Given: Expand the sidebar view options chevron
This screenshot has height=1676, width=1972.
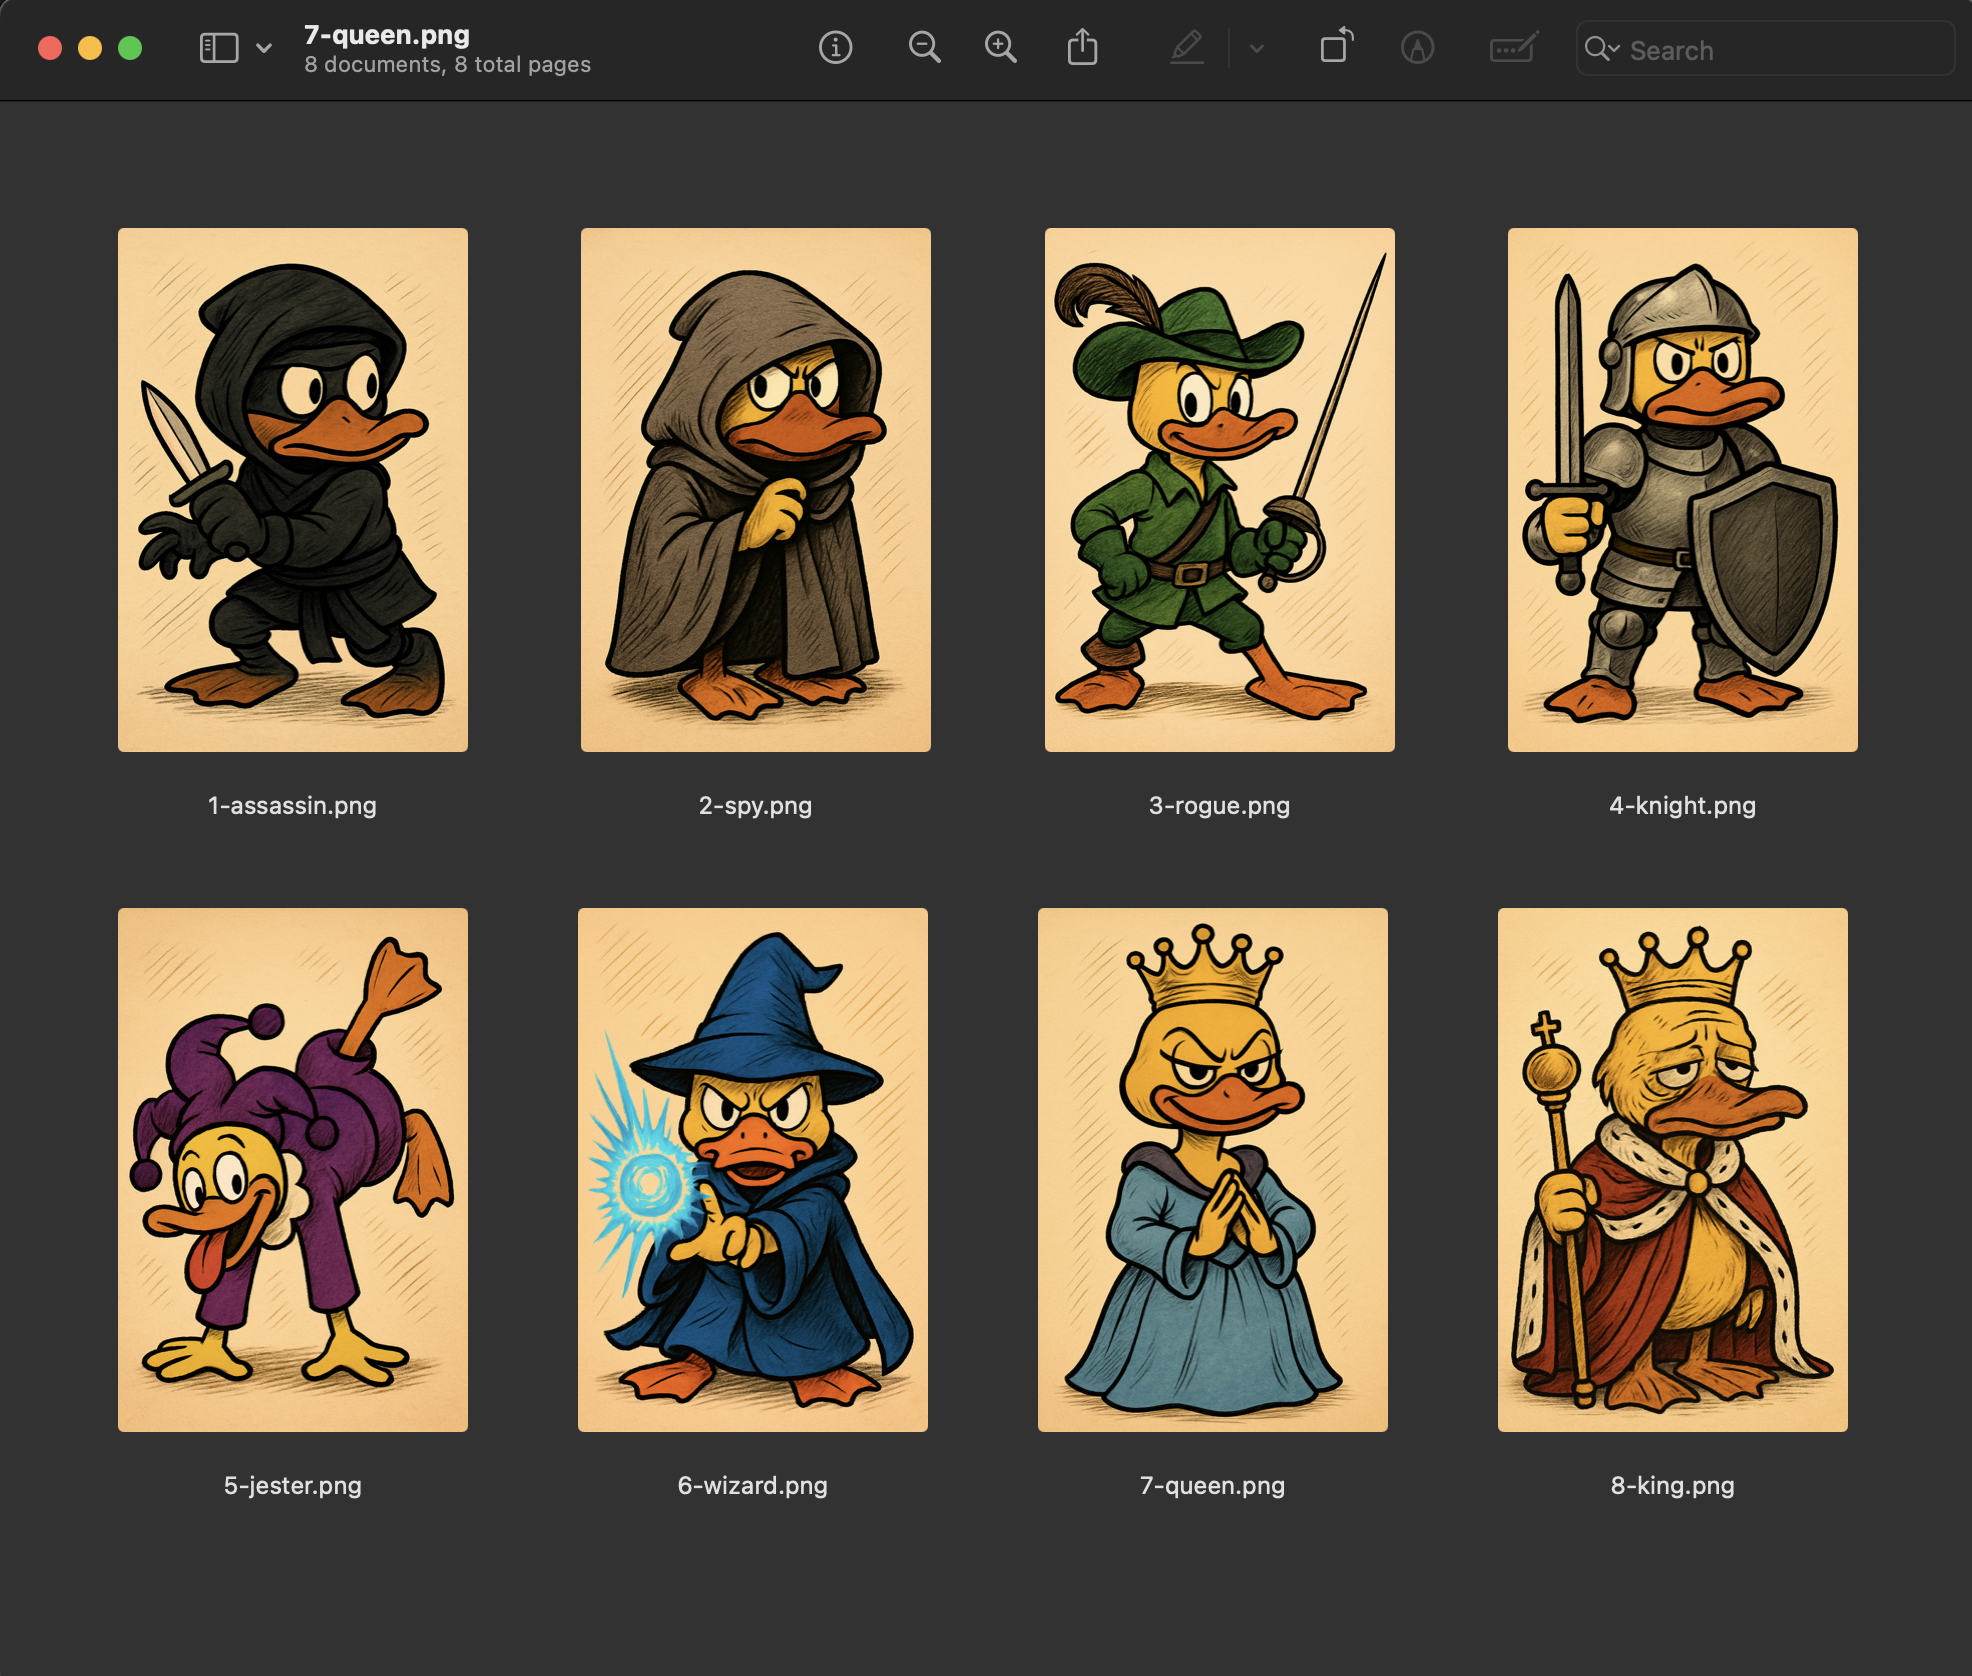Looking at the screenshot, I should [x=264, y=48].
